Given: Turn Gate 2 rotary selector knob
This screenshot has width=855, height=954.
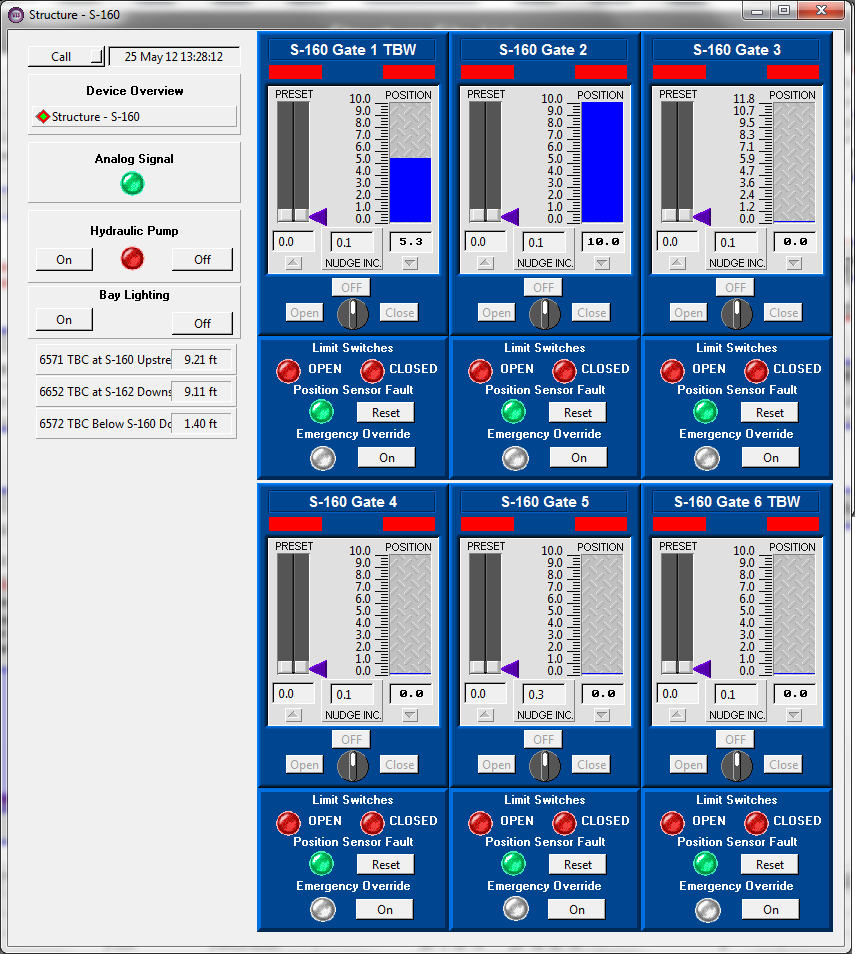Looking at the screenshot, I should pyautogui.click(x=545, y=313).
